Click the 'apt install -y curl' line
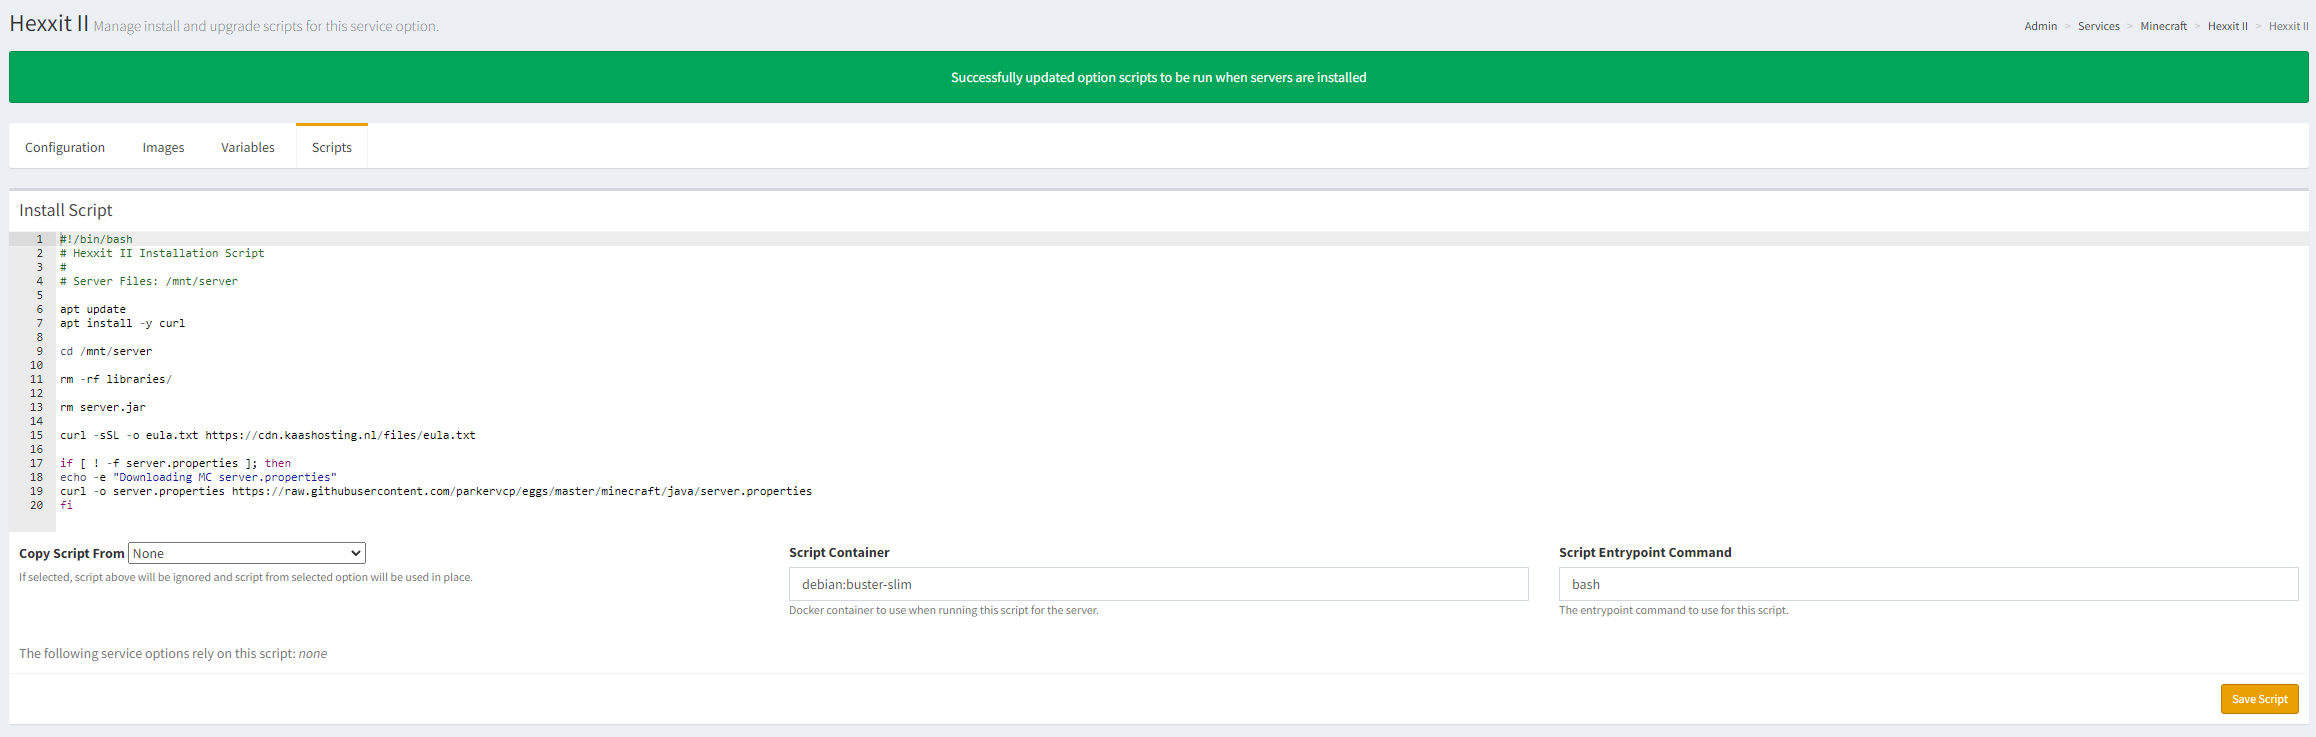This screenshot has width=2316, height=737. (x=122, y=323)
